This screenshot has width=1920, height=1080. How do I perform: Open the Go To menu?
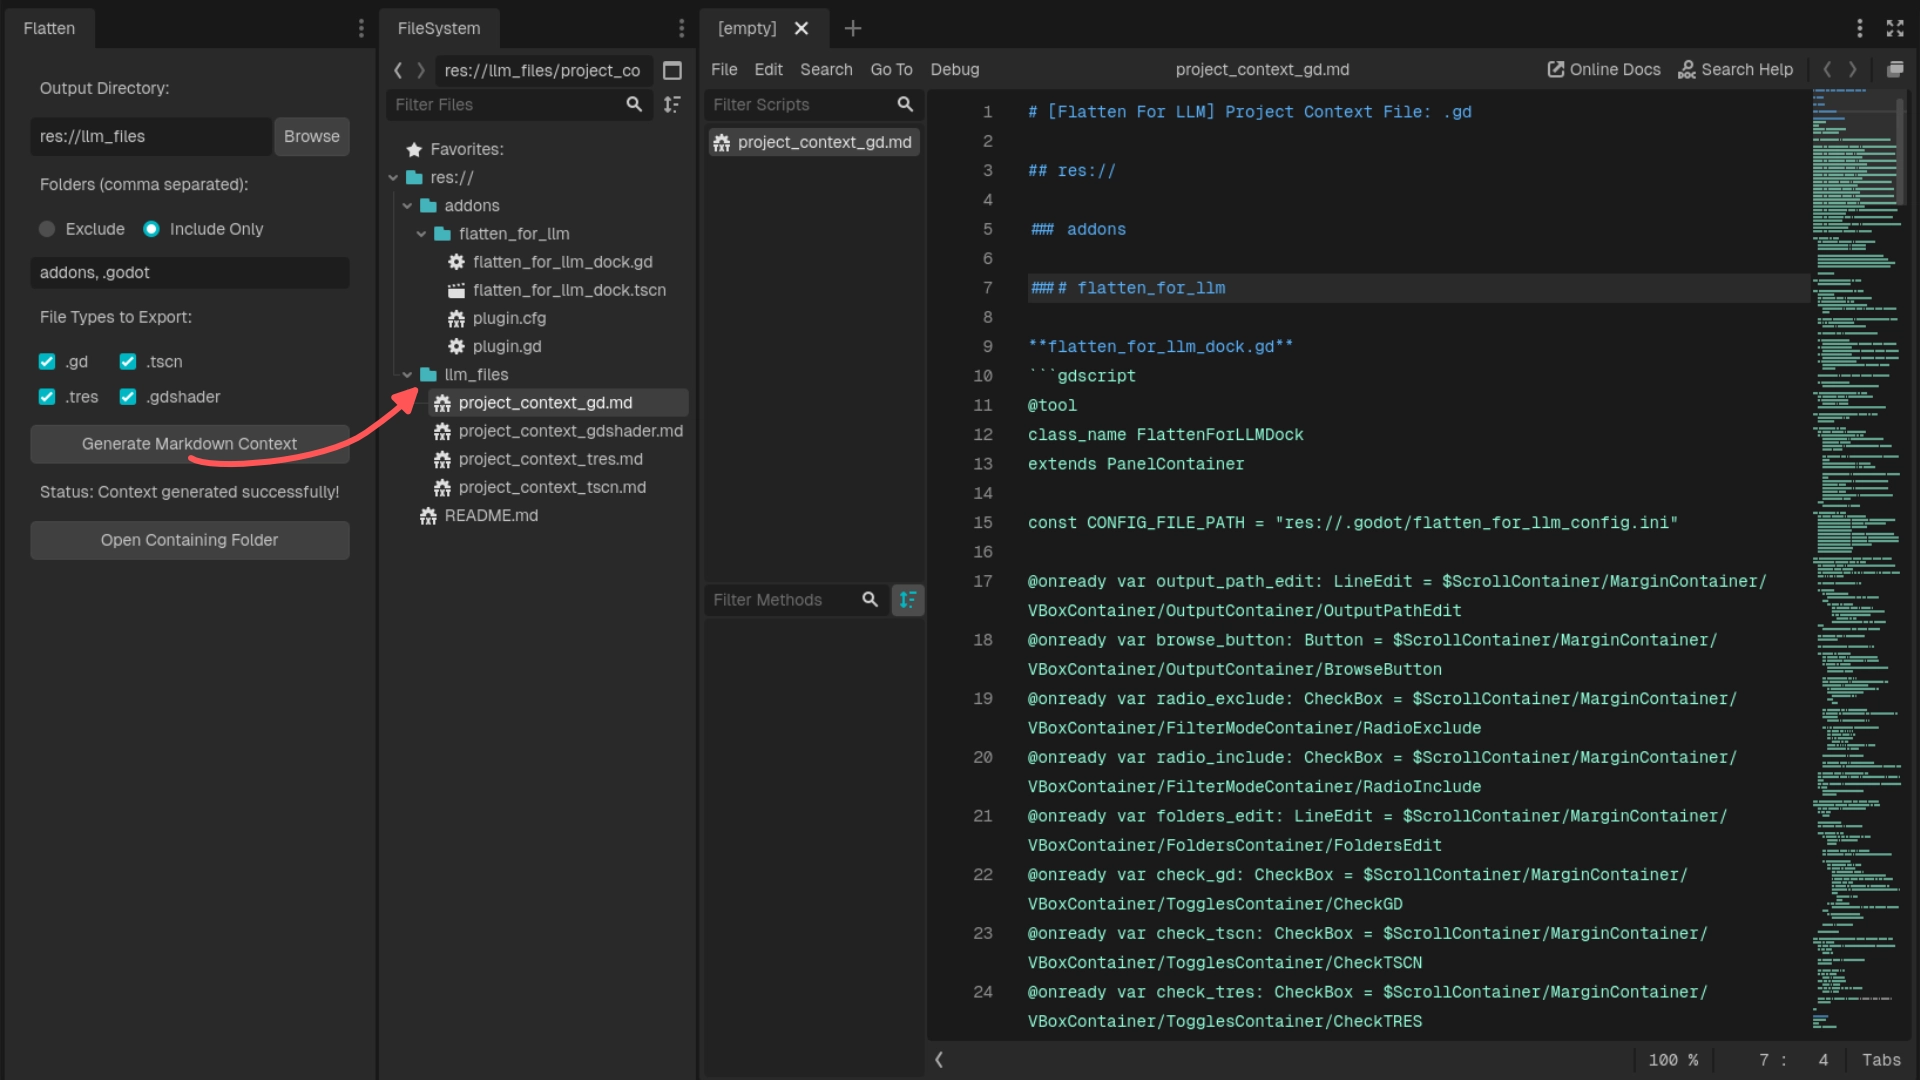click(x=890, y=70)
